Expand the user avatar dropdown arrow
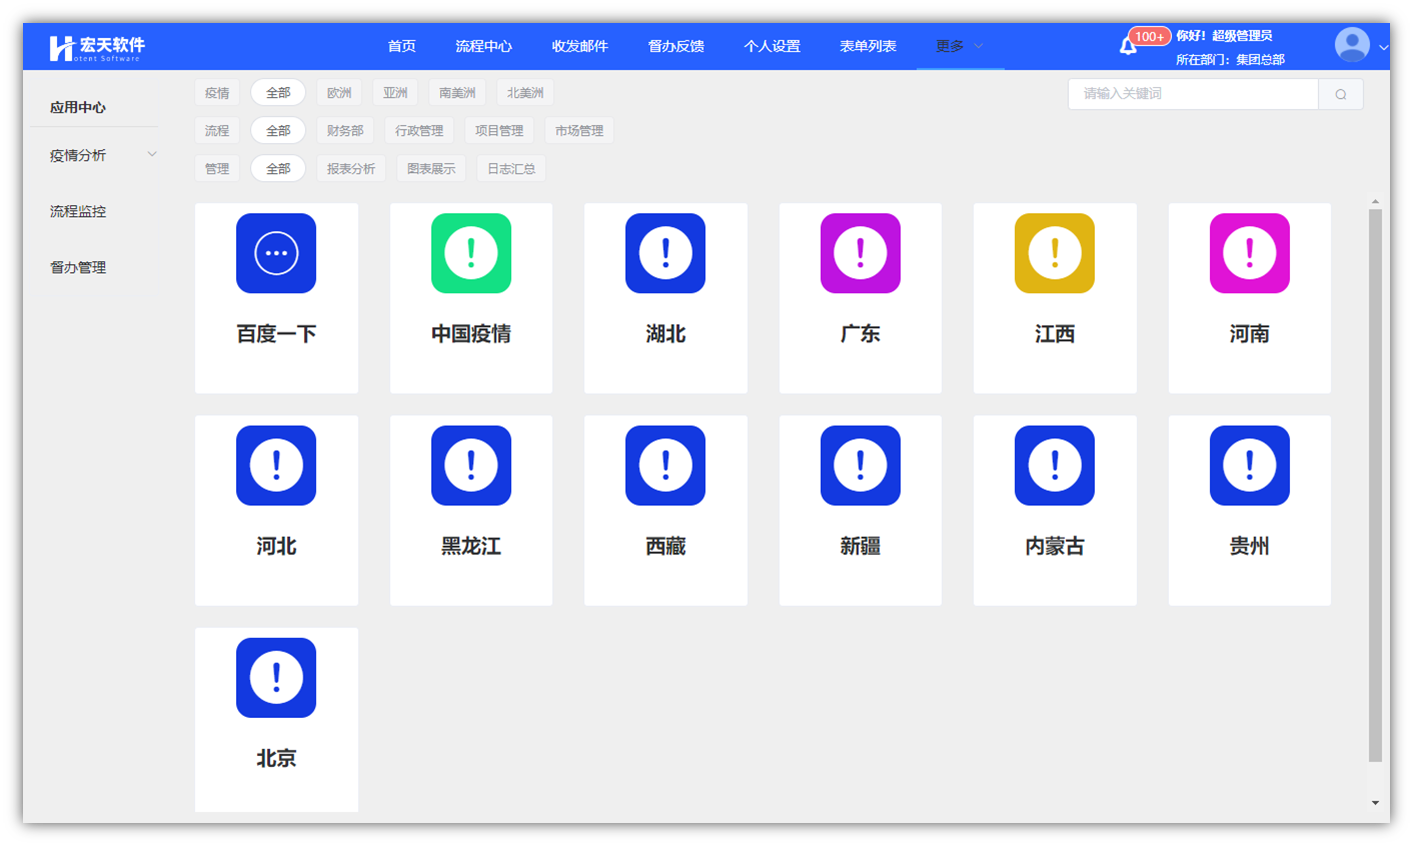 [x=1383, y=47]
